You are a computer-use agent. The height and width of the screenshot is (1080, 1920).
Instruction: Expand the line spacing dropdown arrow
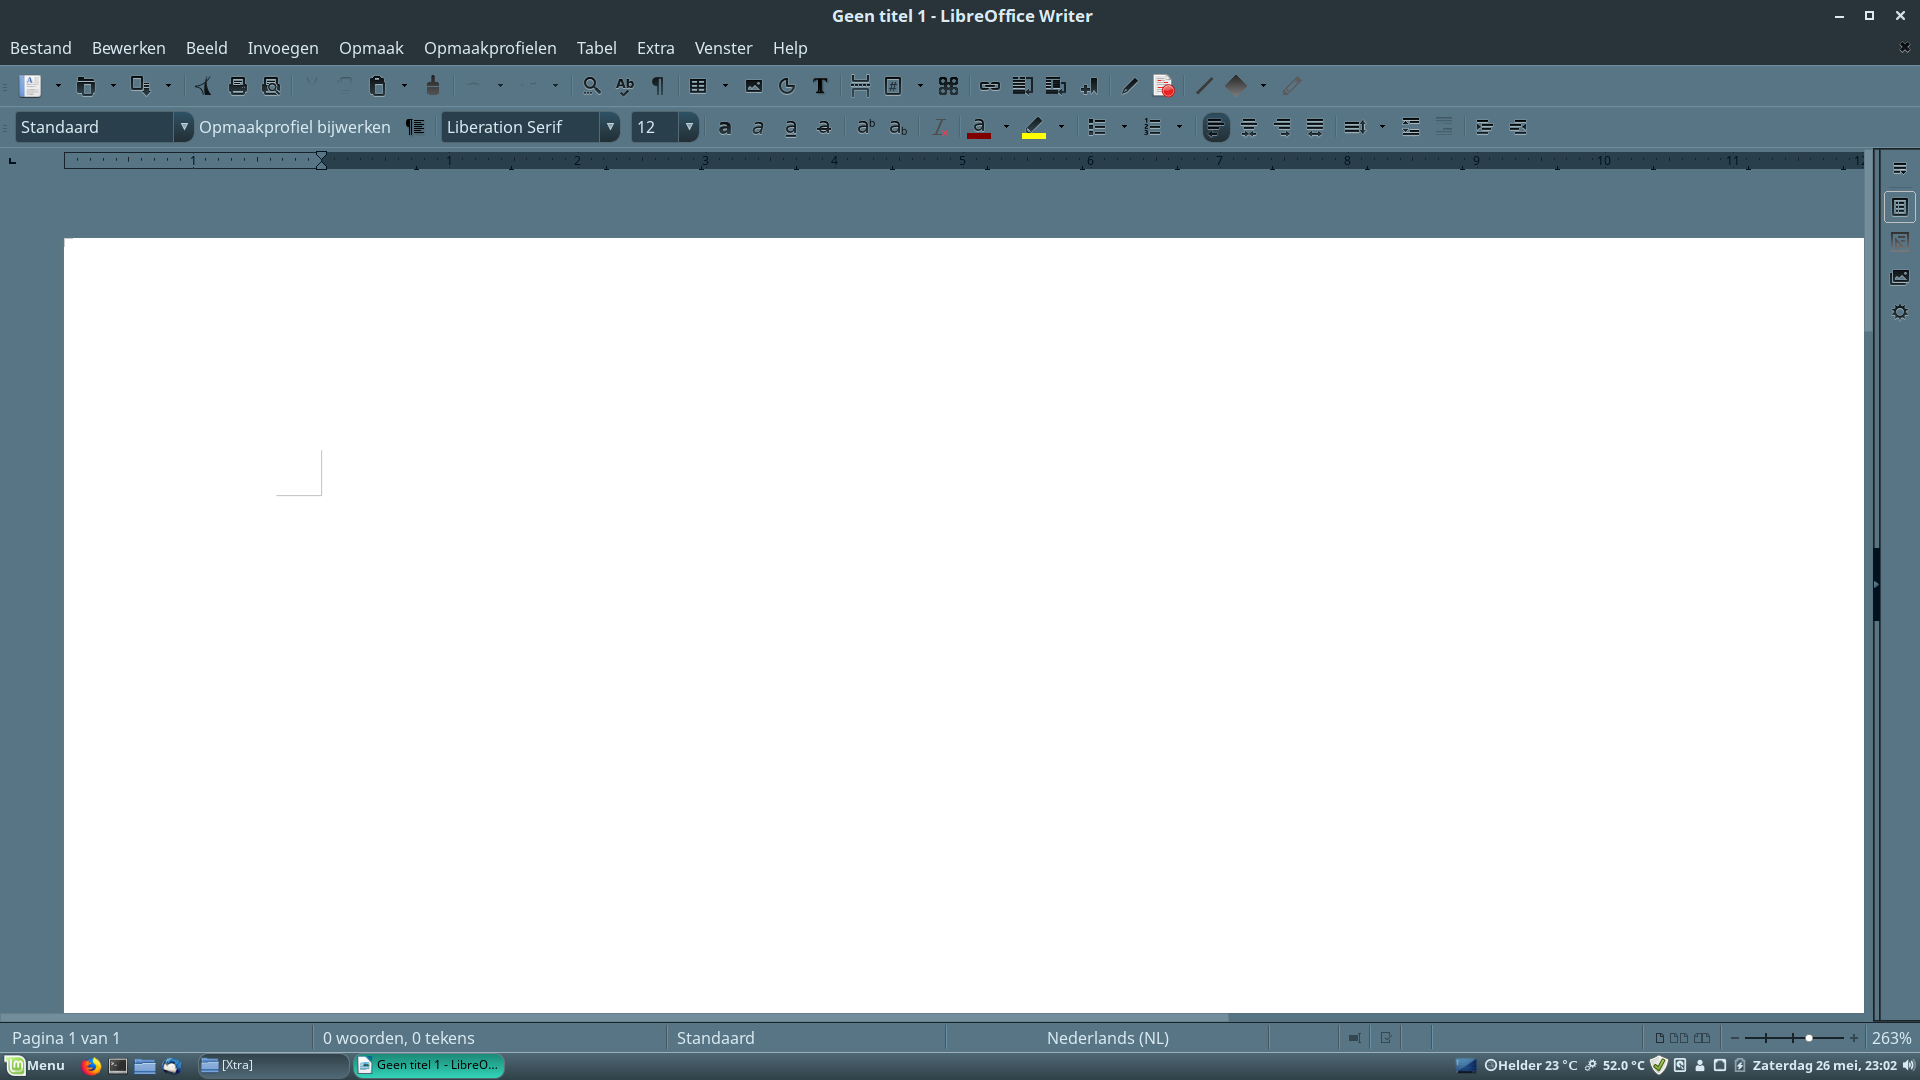click(x=1382, y=127)
